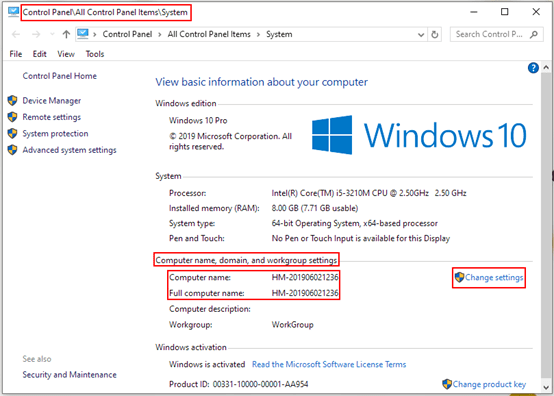Image resolution: width=554 pixels, height=396 pixels.
Task: Open address bar history dropdown
Action: click(421, 35)
